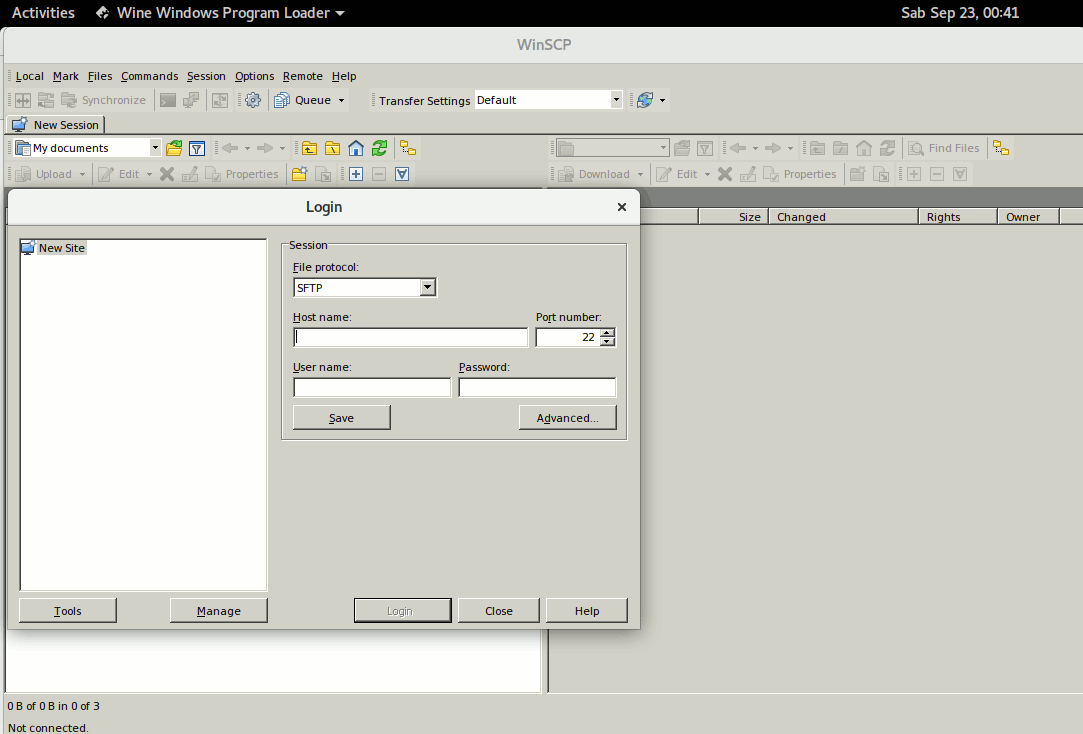This screenshot has width=1083, height=734.
Task: Decrease the port number with the down arrow
Action: (x=607, y=342)
